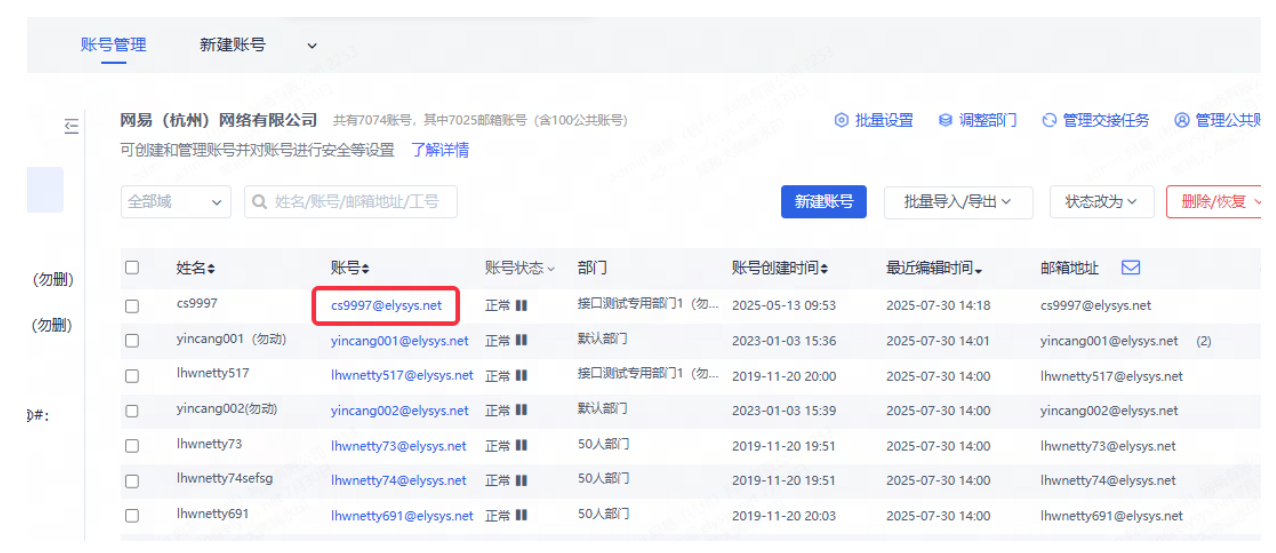Open account lhwnetty691@elysys.net link
This screenshot has width=1276, height=553.
coord(402,516)
